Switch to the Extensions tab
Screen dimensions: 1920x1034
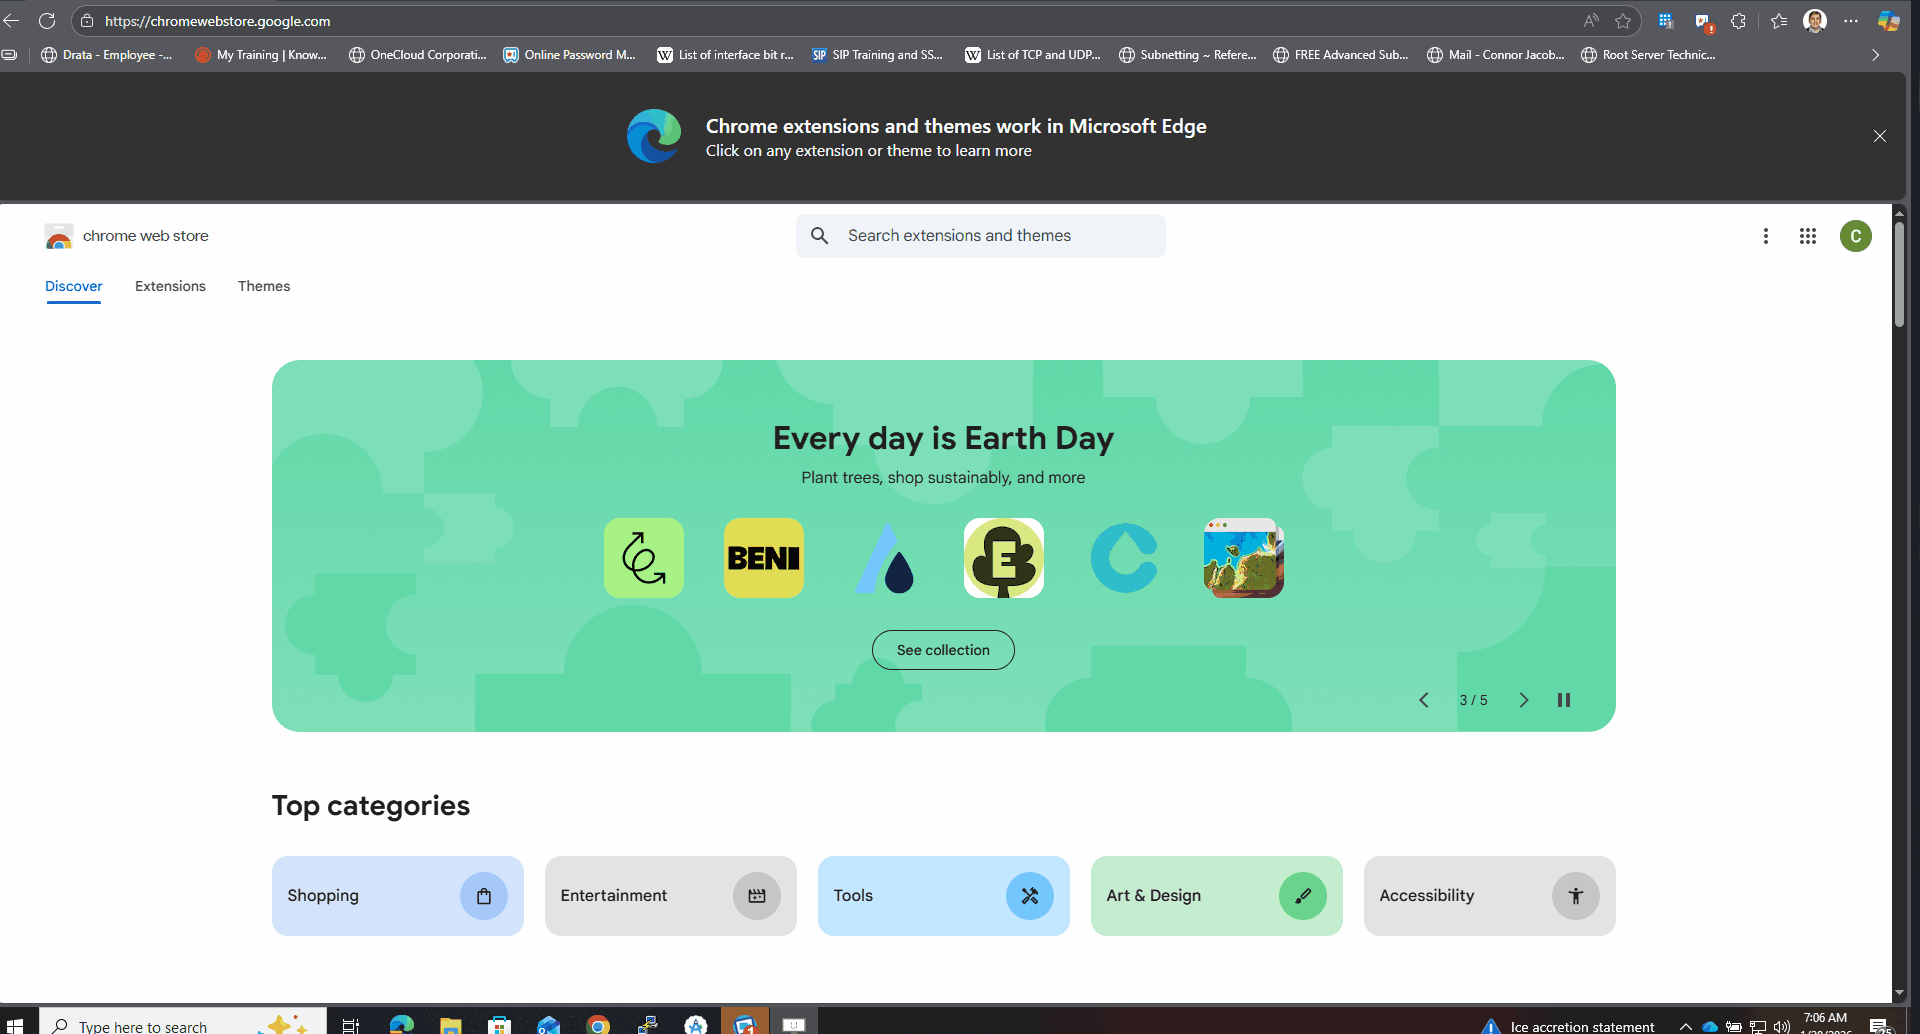170,286
